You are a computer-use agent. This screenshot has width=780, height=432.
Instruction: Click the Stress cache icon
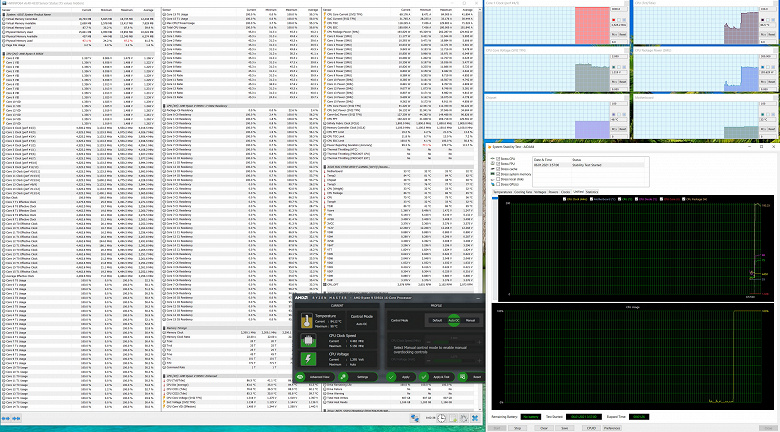492,169
